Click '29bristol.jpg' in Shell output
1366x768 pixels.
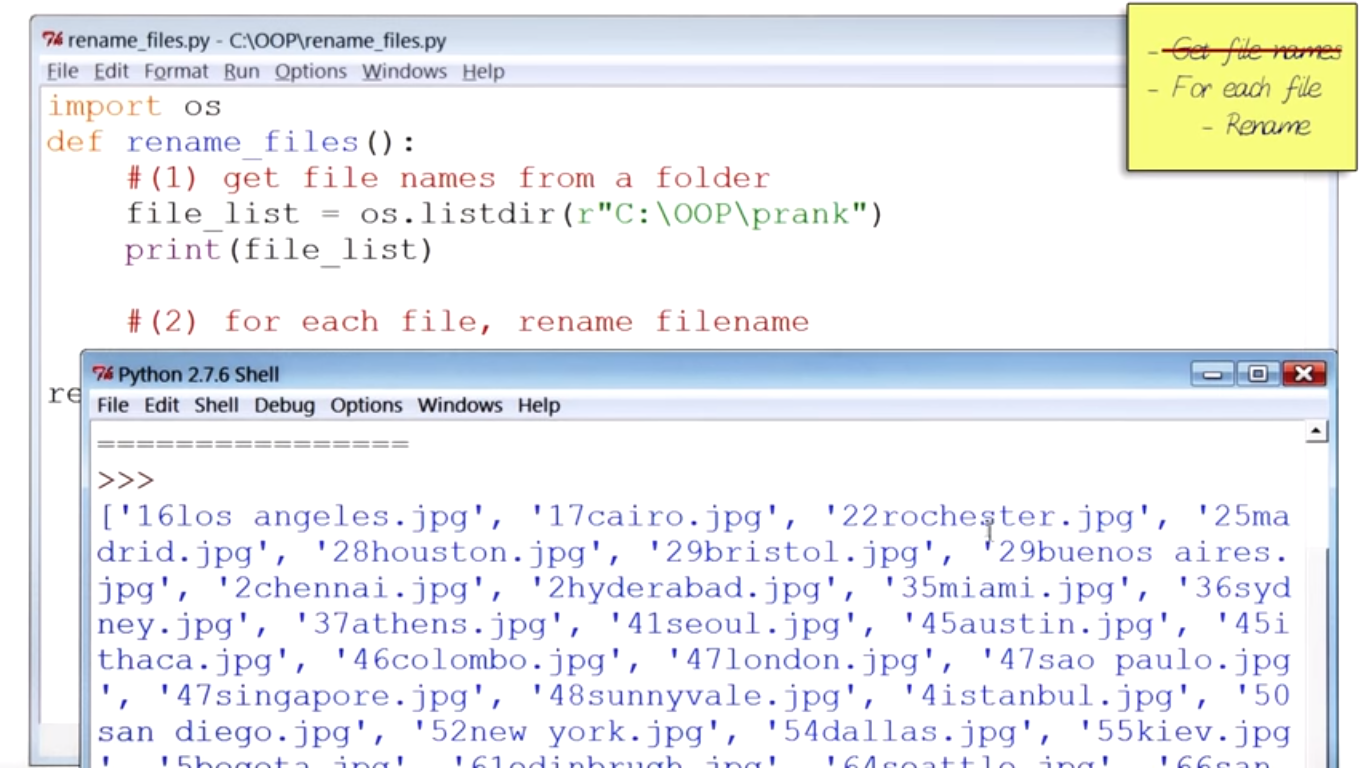tap(793, 553)
